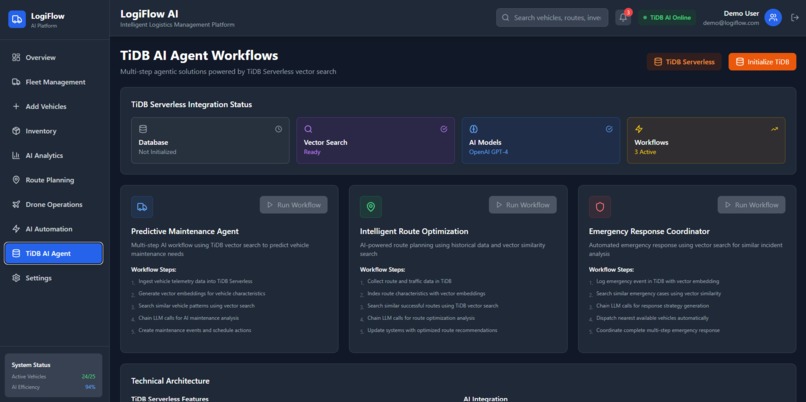Click the Predictive Maintenance Agent title
The height and width of the screenshot is (402, 806).
click(185, 231)
